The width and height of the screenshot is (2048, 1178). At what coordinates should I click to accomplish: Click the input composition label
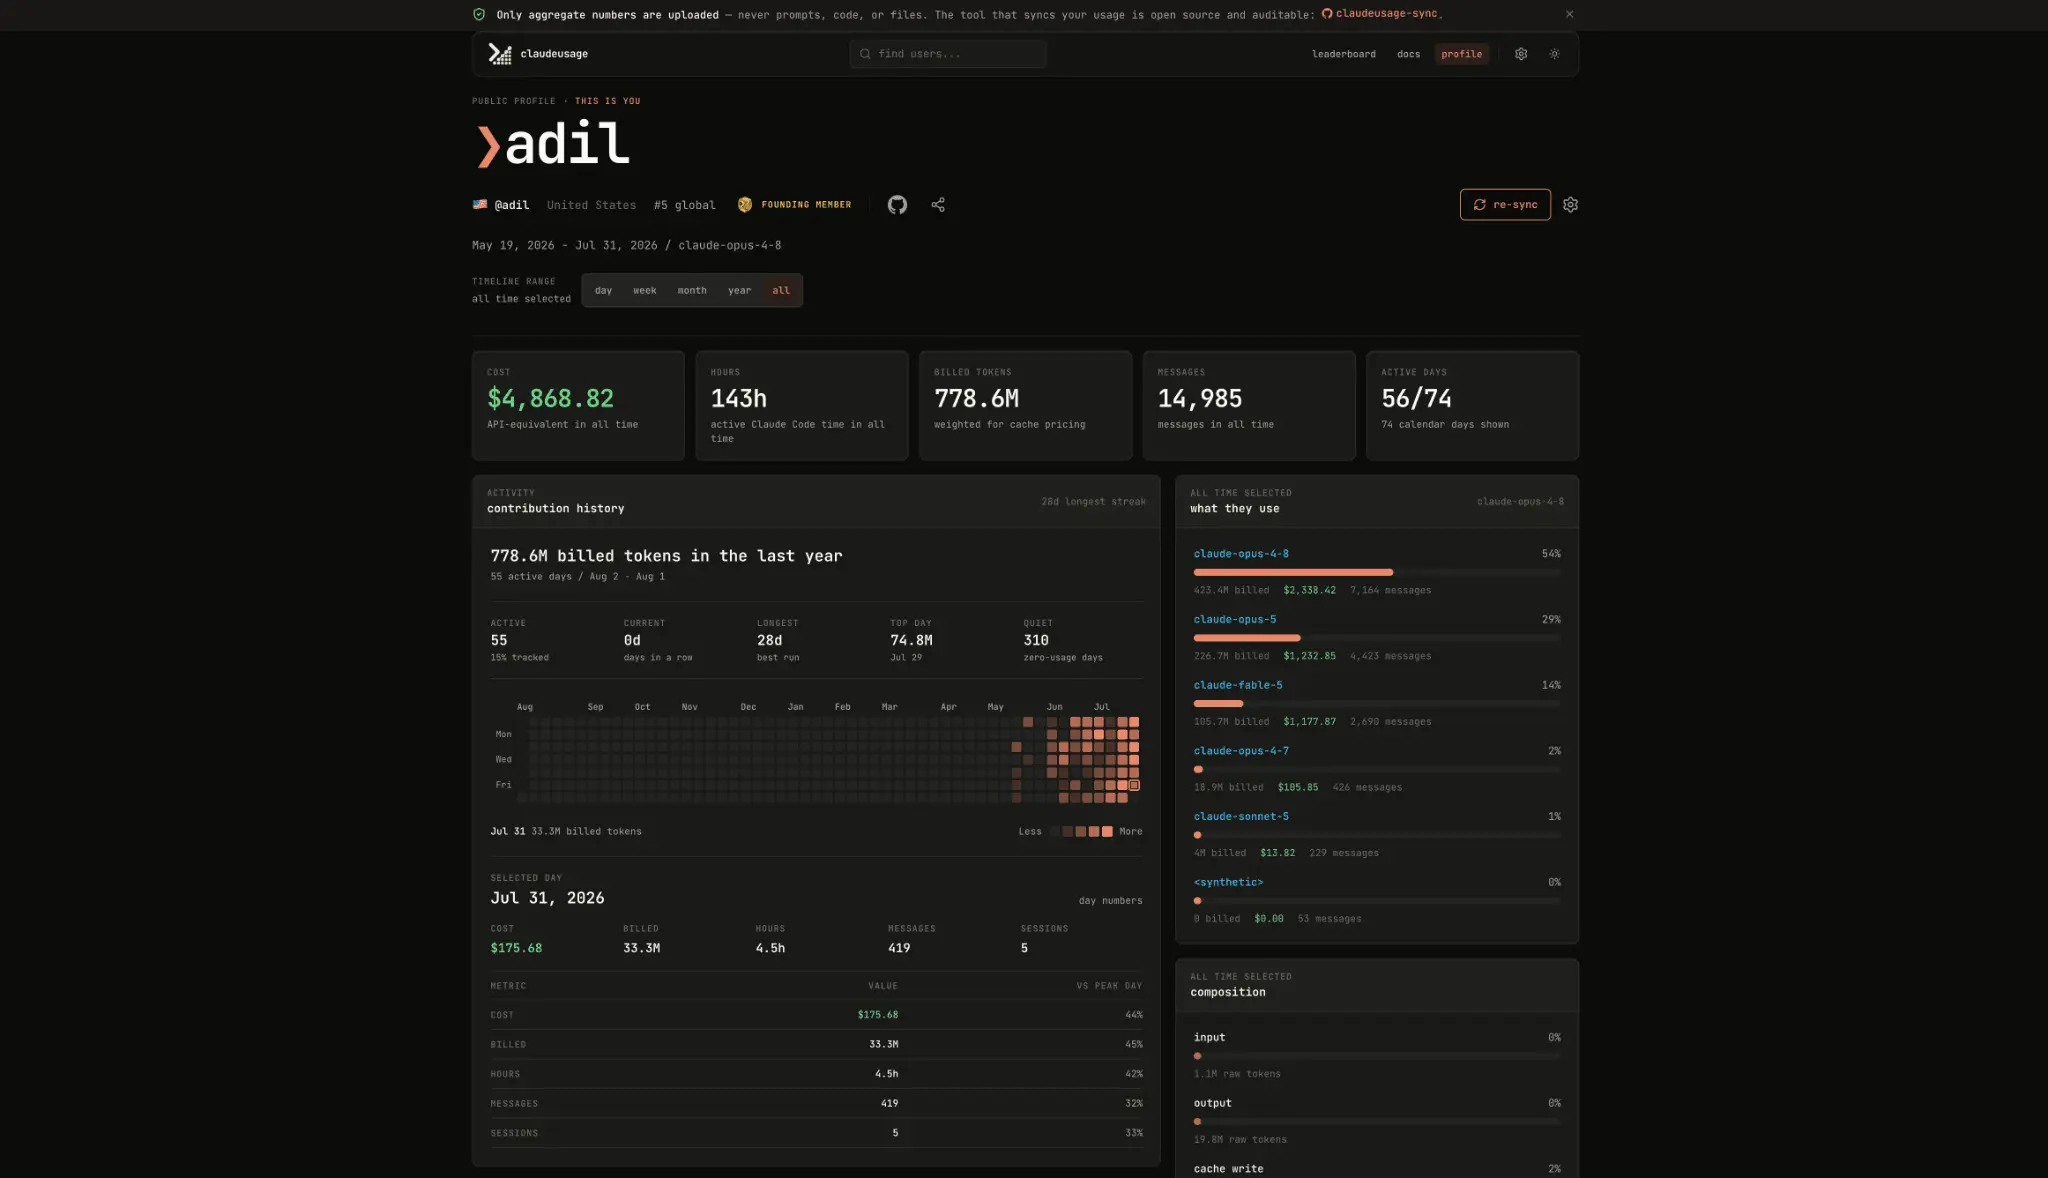[1209, 1038]
